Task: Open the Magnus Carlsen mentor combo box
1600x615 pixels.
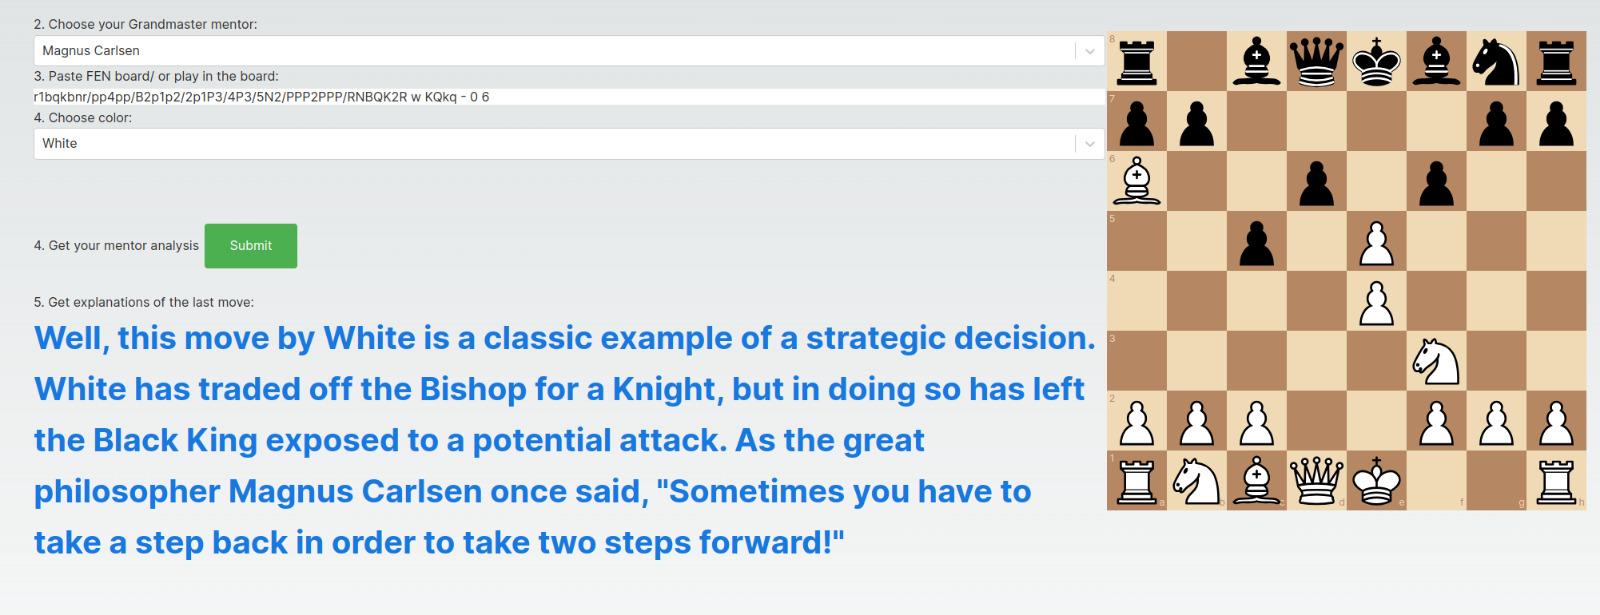Action: (x=569, y=51)
